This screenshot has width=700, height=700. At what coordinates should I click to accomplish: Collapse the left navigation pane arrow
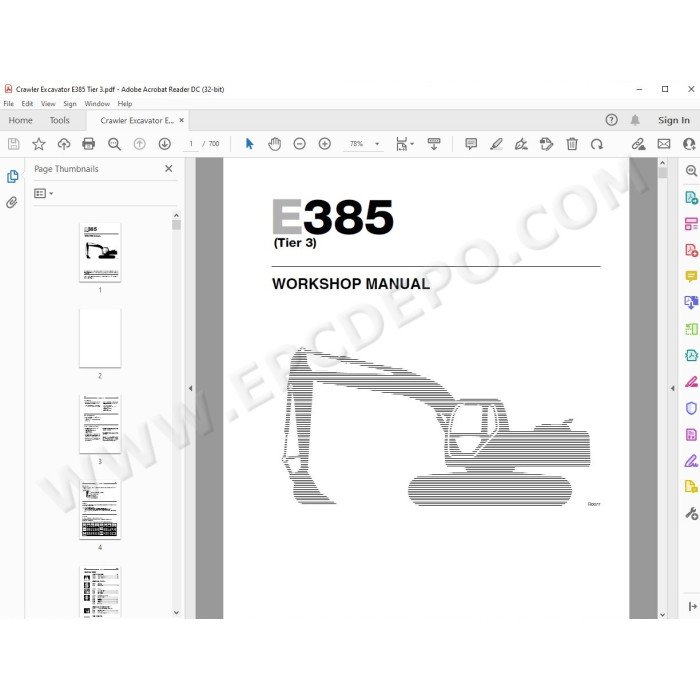click(190, 388)
